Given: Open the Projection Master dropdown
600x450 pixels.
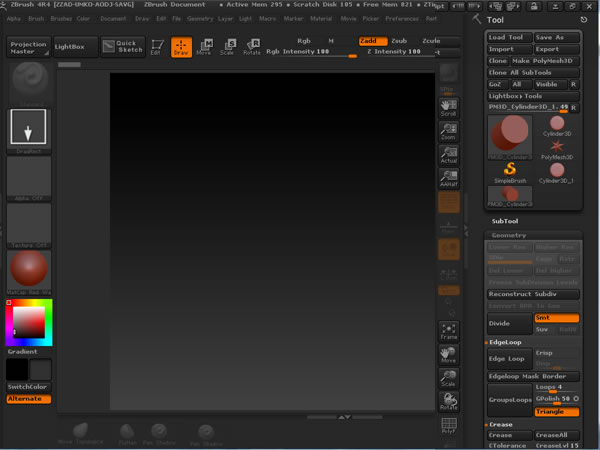Looking at the screenshot, I should pyautogui.click(x=29, y=47).
